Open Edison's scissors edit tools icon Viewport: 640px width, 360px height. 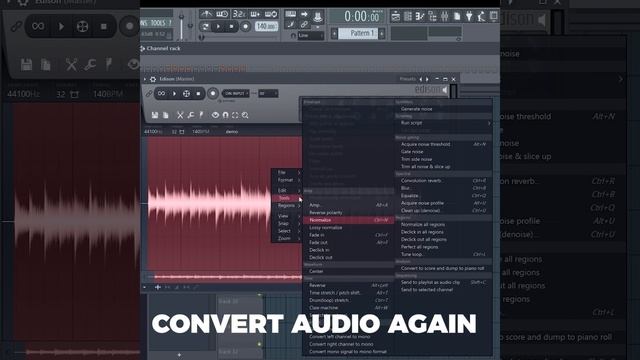point(180,116)
